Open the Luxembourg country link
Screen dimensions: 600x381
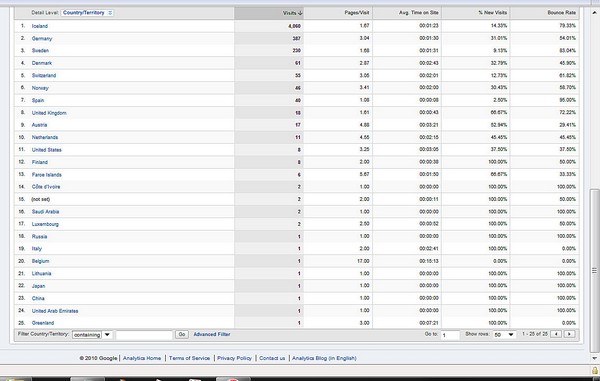coord(45,224)
